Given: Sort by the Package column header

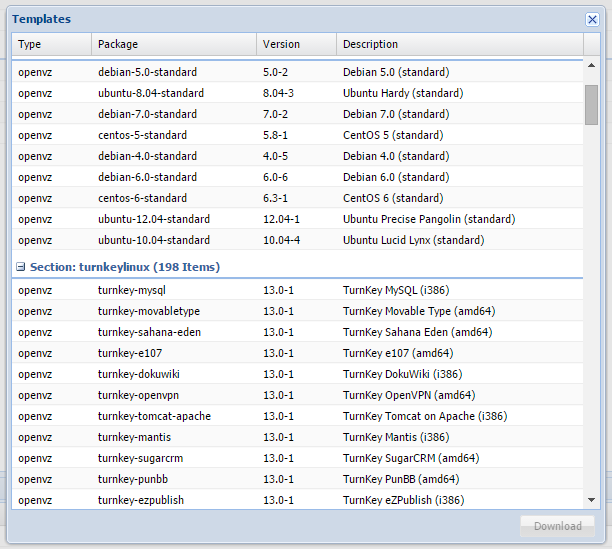Looking at the screenshot, I should pos(174,44).
